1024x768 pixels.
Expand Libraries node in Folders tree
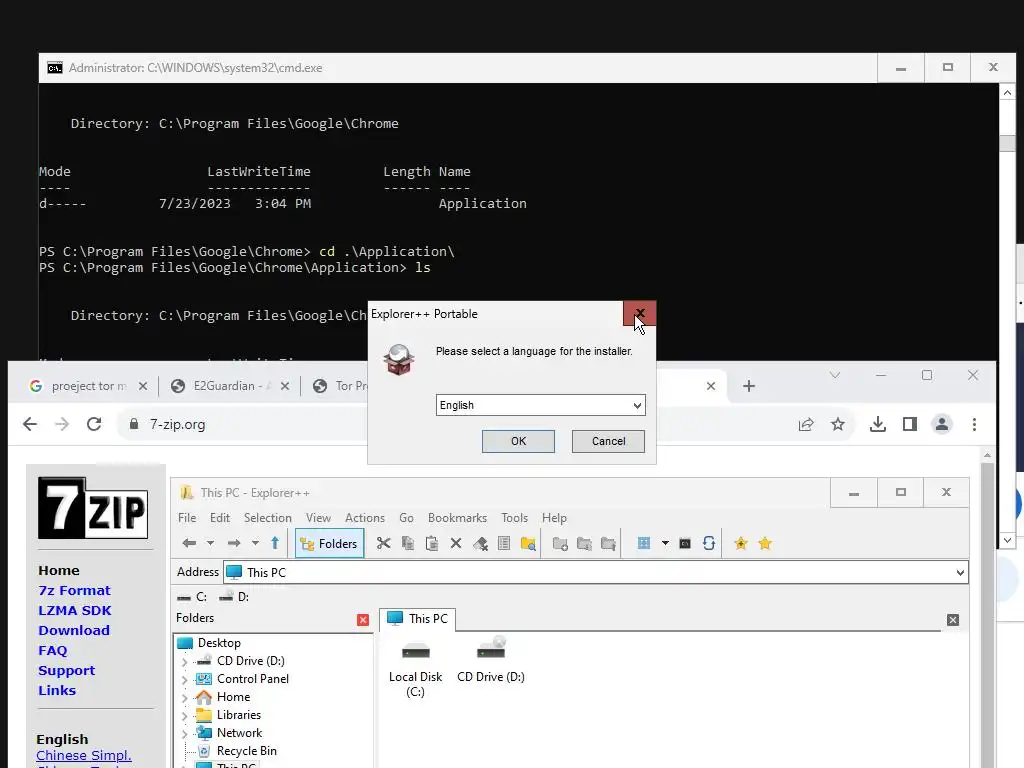(184, 716)
